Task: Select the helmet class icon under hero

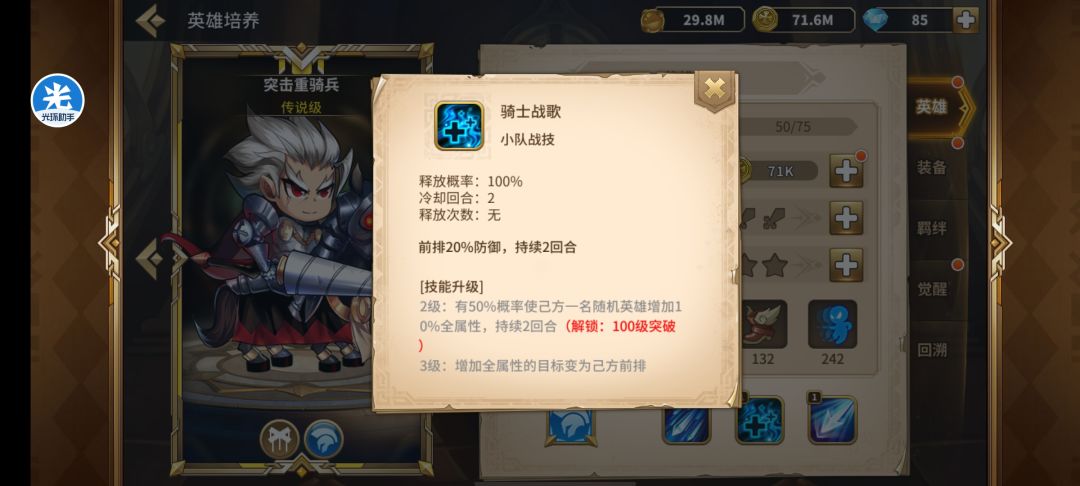Action: pos(324,439)
